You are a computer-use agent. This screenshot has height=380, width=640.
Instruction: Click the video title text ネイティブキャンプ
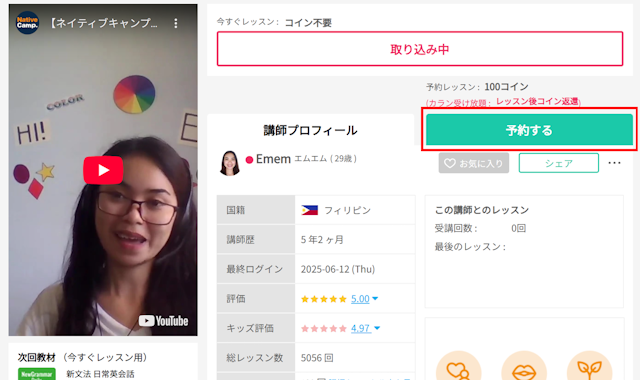pyautogui.click(x=104, y=23)
